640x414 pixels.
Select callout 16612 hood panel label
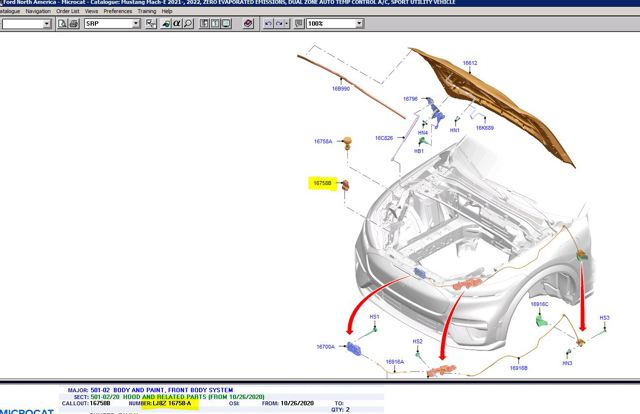tap(470, 63)
